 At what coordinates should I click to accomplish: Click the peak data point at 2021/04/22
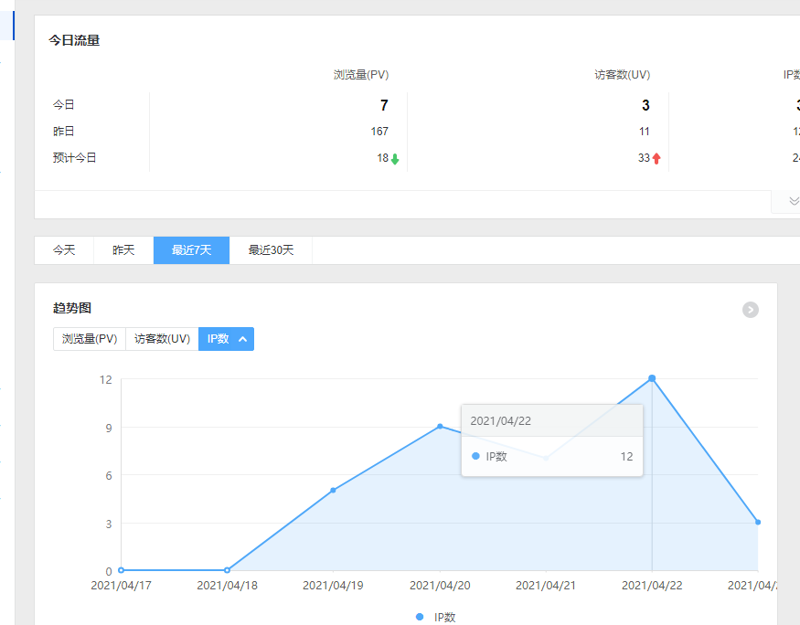652,378
